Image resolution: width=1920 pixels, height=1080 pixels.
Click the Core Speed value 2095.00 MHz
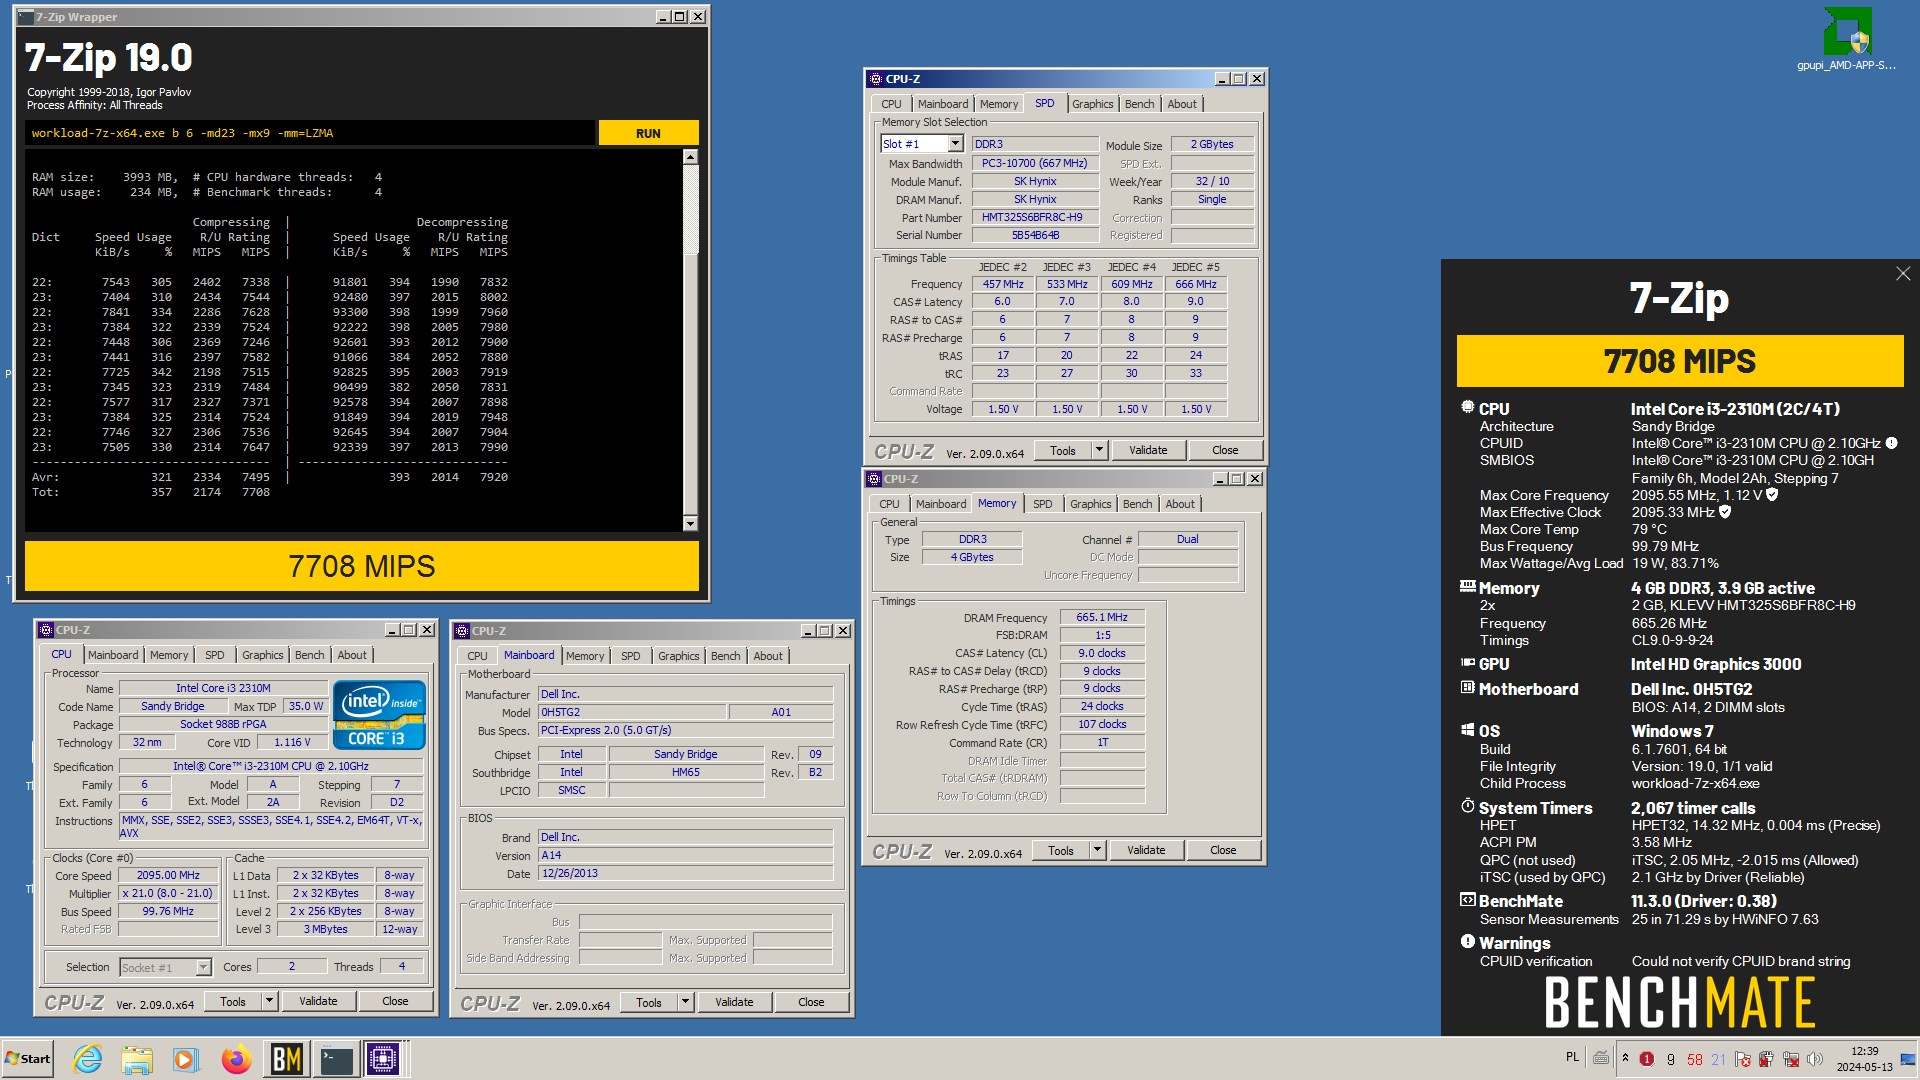point(168,875)
